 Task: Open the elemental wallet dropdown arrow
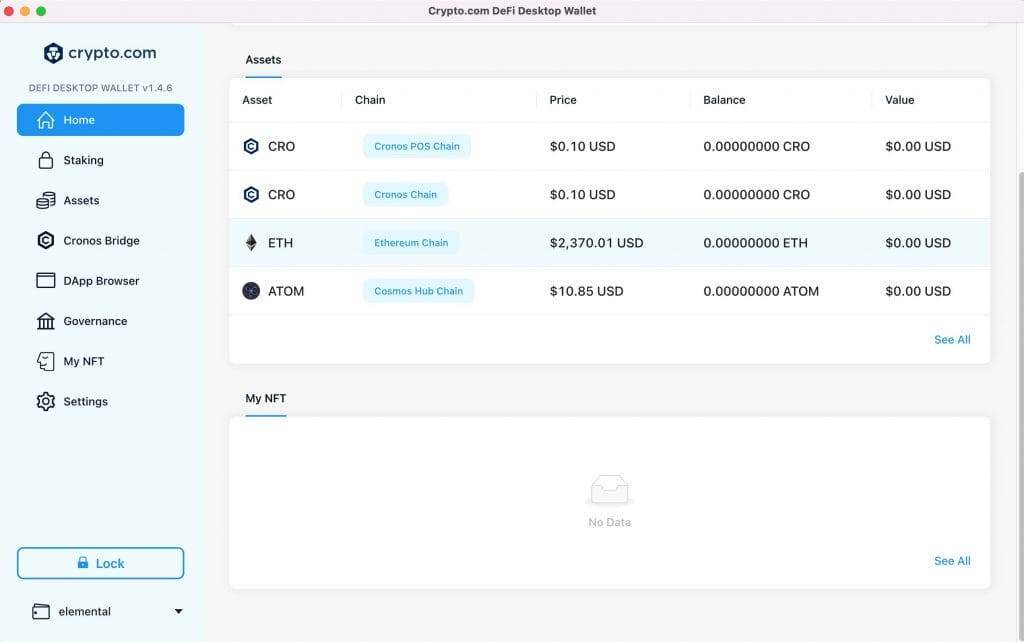[x=178, y=611]
